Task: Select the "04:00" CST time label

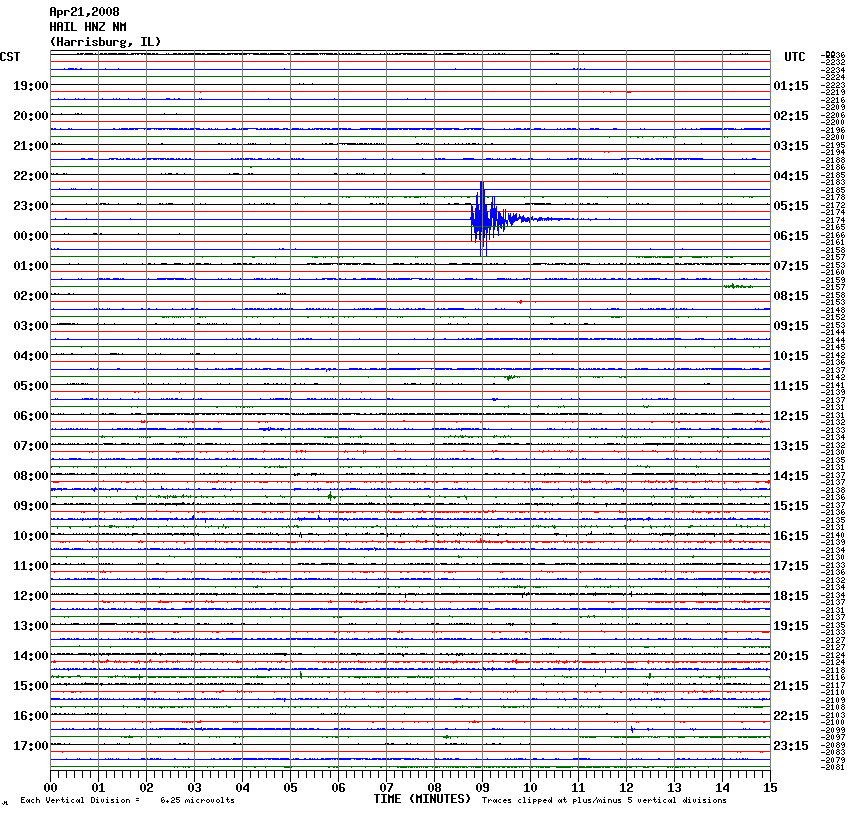Action: coord(31,356)
